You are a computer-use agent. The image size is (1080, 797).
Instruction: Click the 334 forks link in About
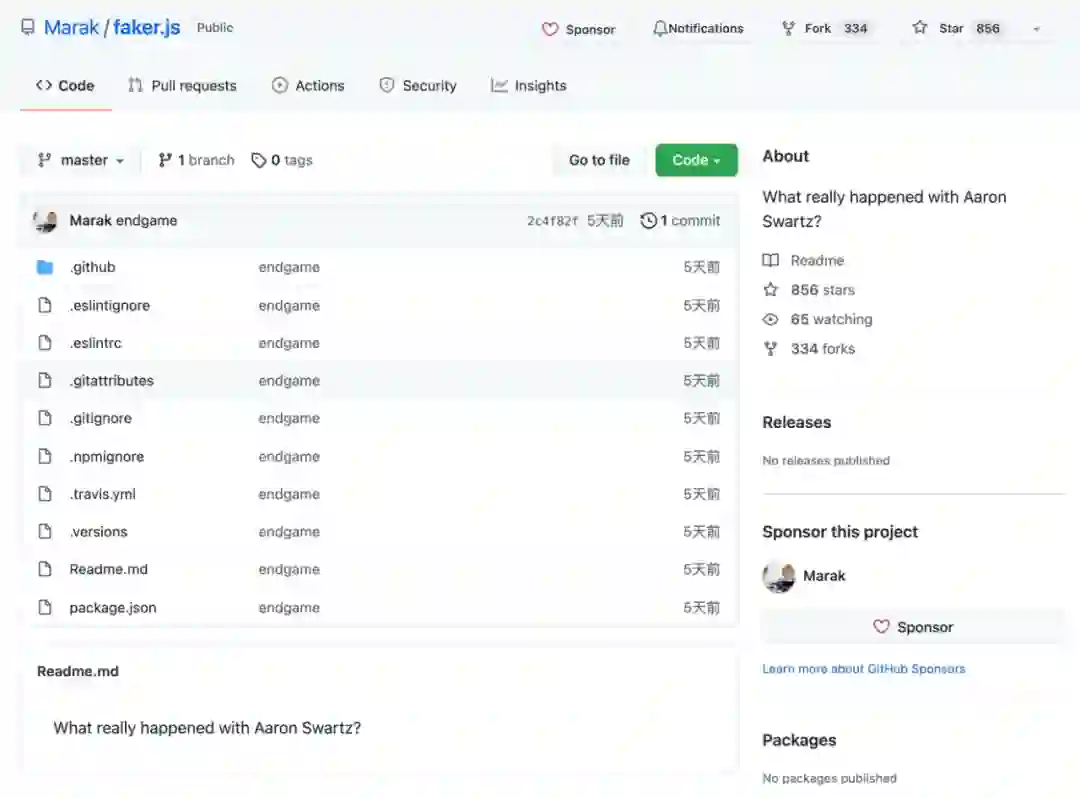(x=809, y=349)
